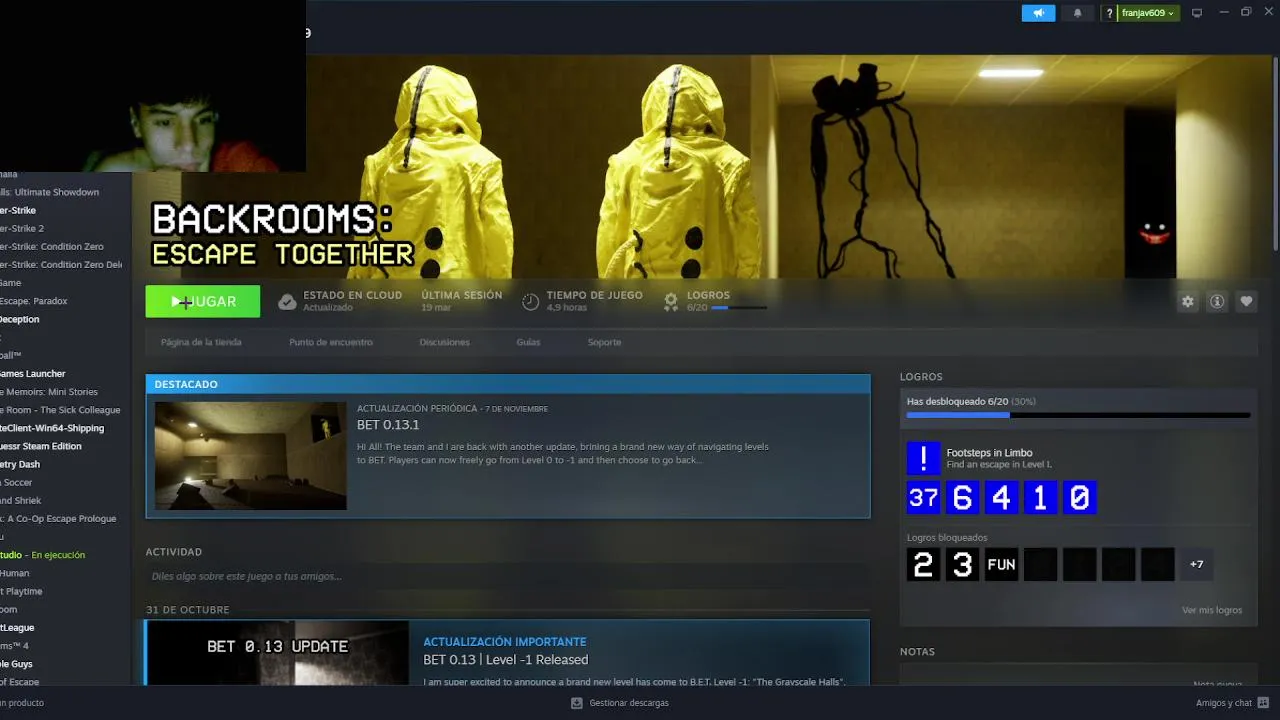1280x720 pixels.
Task: Select Rocket League in library list
Action: pos(17,628)
